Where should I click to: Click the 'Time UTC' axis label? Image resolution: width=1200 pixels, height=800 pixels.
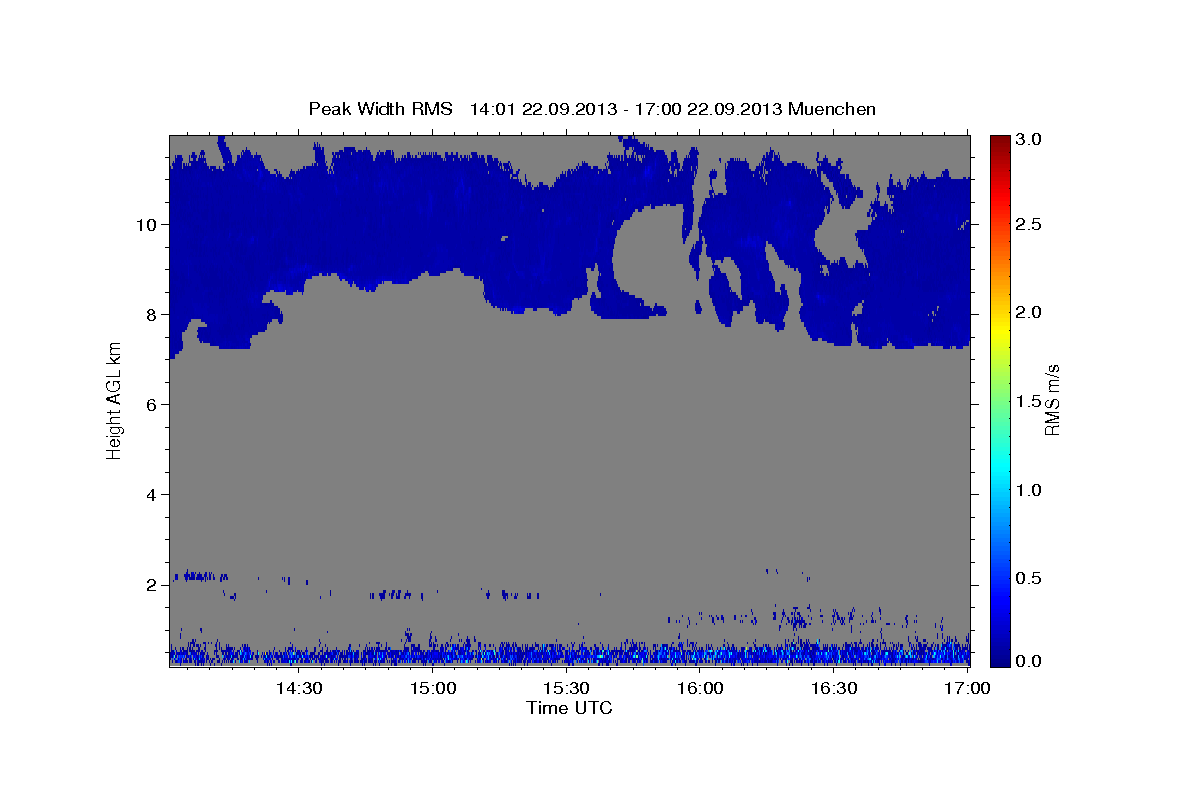pyautogui.click(x=569, y=708)
